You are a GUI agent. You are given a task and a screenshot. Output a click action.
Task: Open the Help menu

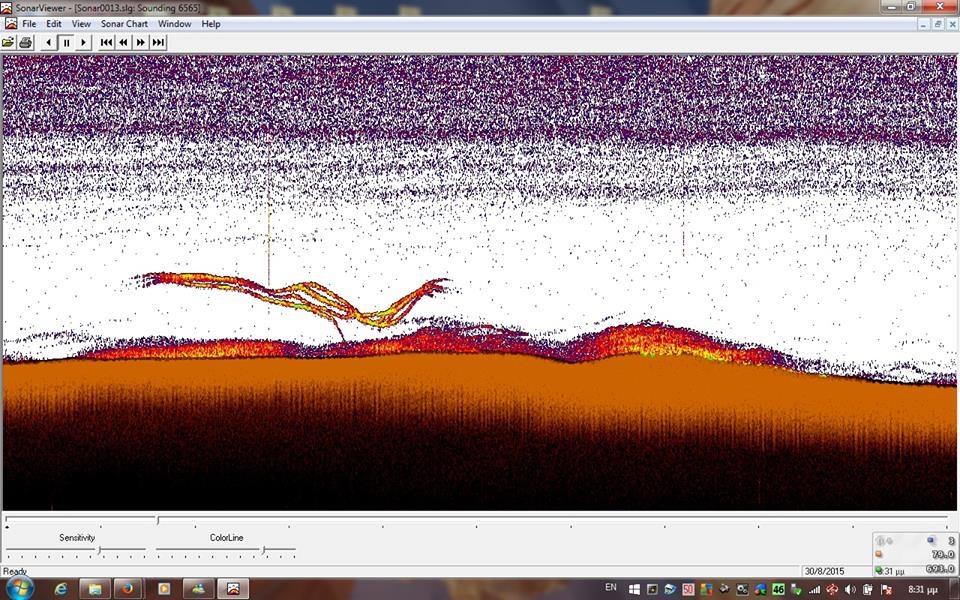click(211, 24)
